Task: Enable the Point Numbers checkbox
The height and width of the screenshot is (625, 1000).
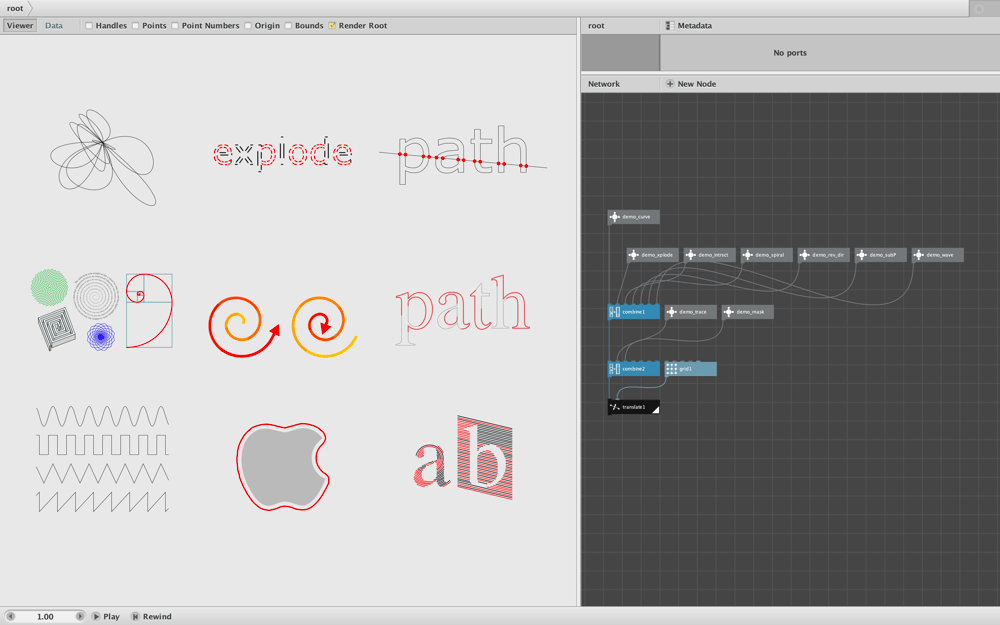Action: pos(175,26)
